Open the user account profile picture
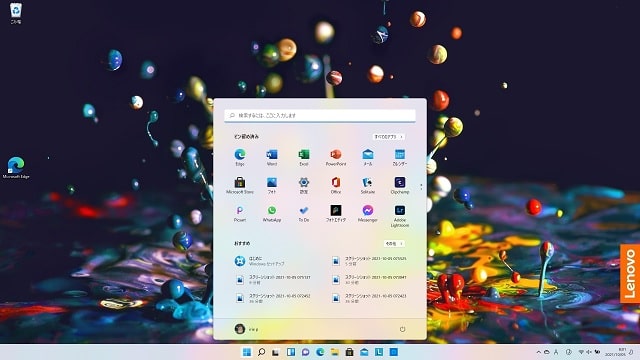Screen dimensions: 640x360 [240, 329]
